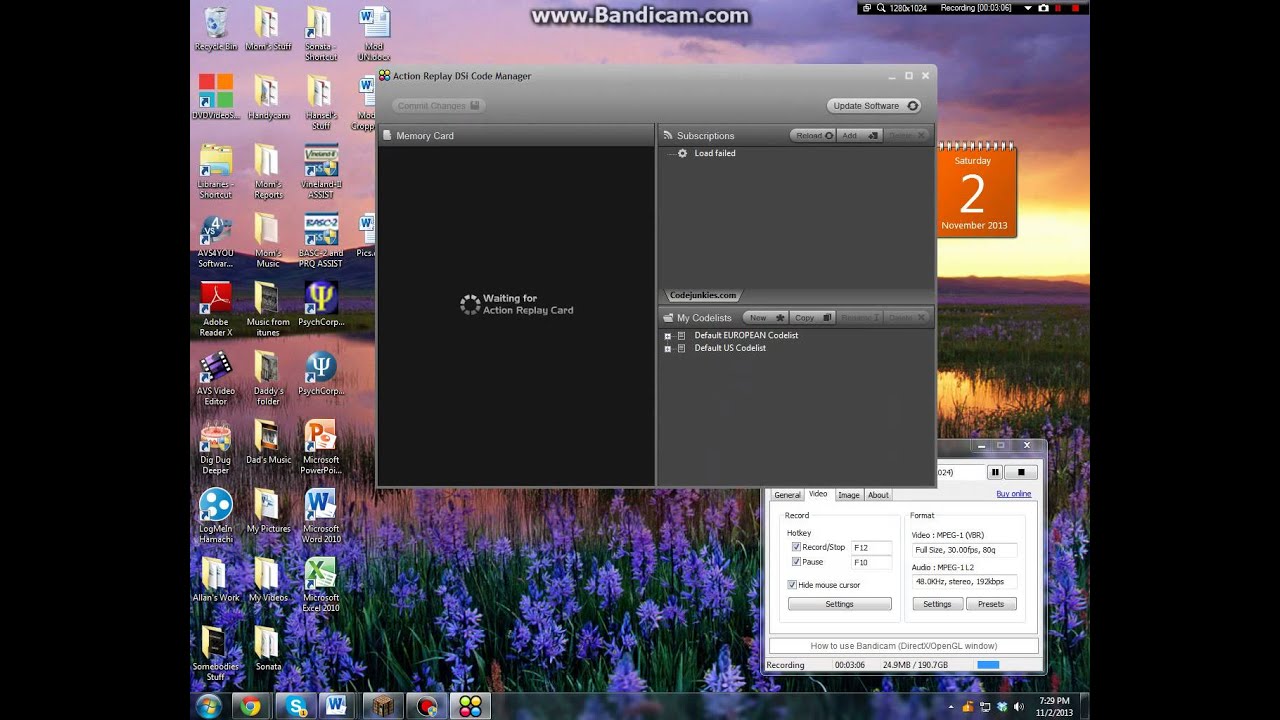Toggle the Pause hotkey checkbox
Screen dimensions: 1280x720
tap(796, 562)
